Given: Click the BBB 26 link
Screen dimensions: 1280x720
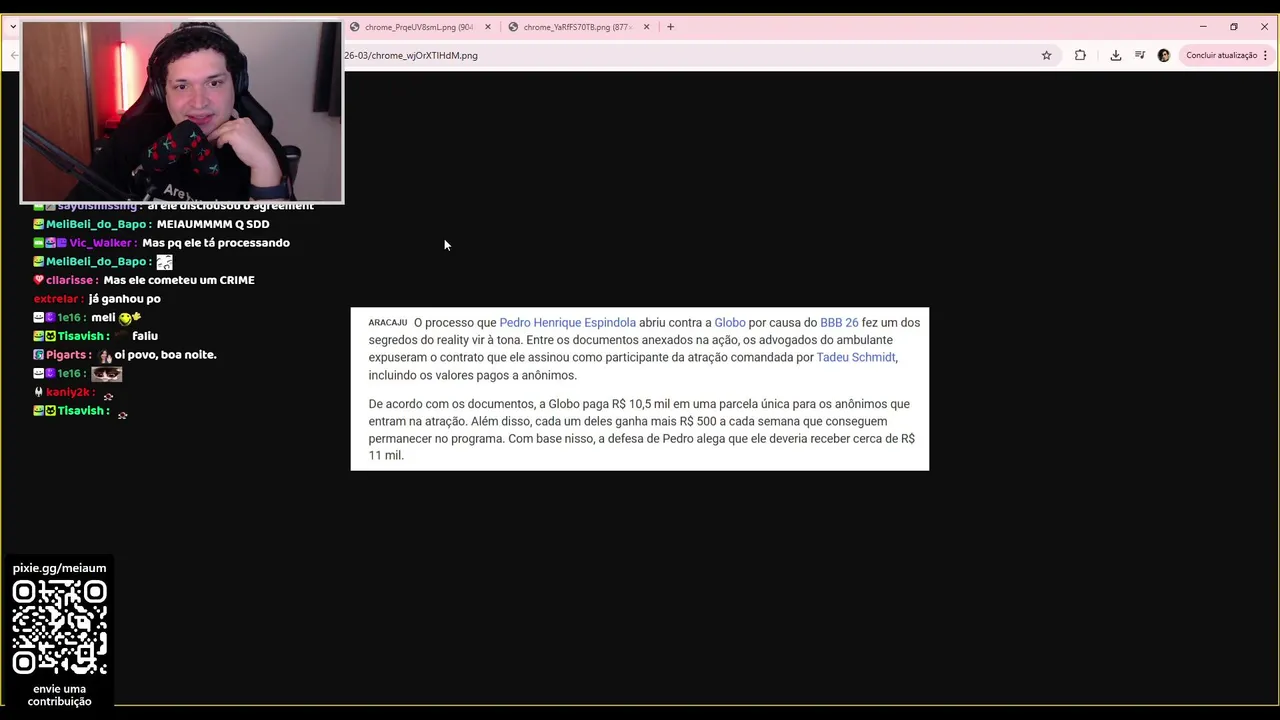Looking at the screenshot, I should point(839,323).
